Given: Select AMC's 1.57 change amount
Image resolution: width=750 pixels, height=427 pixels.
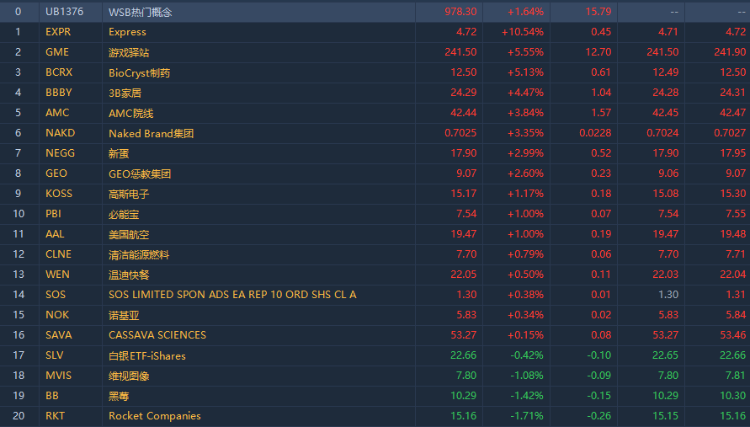Looking at the screenshot, I should [601, 112].
